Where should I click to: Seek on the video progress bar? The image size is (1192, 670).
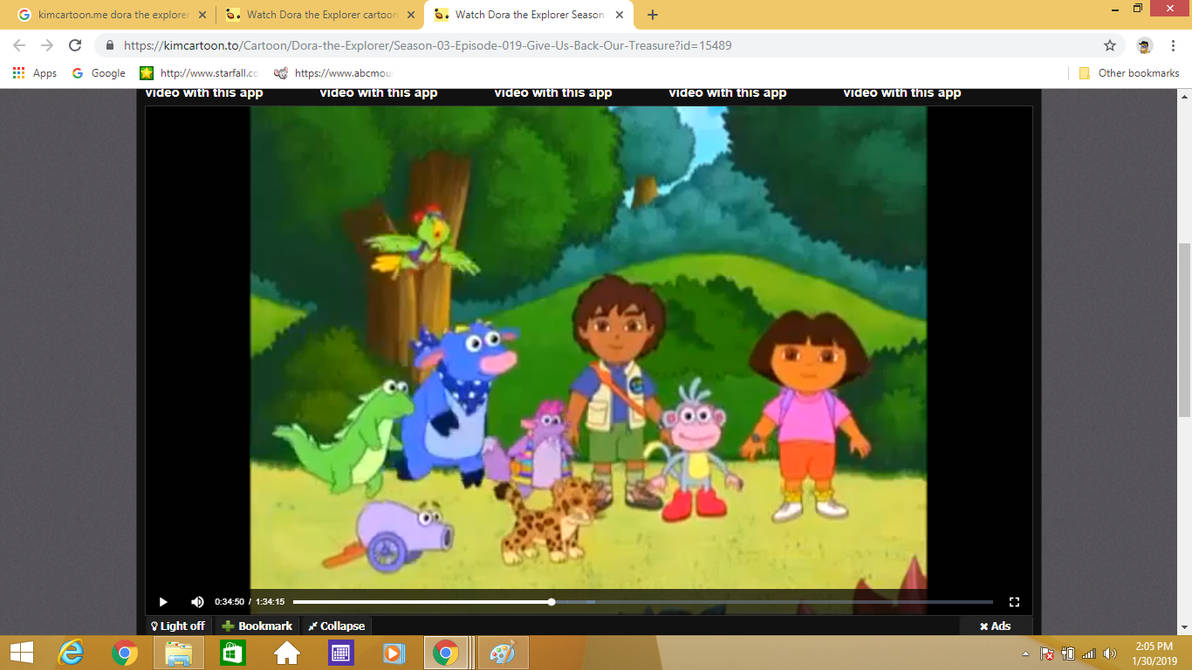(x=643, y=602)
